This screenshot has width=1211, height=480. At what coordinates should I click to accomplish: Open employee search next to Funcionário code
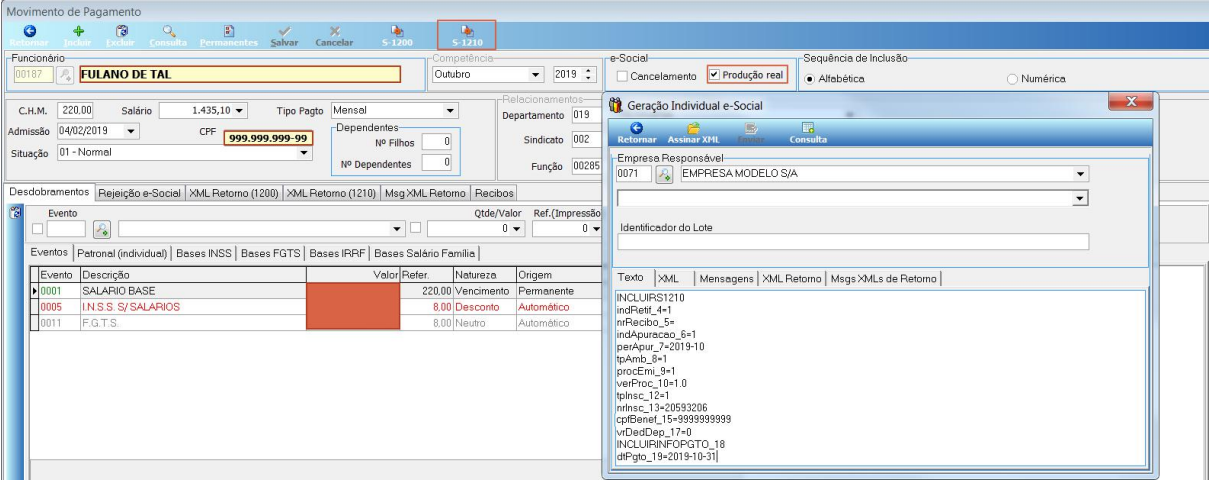click(63, 75)
